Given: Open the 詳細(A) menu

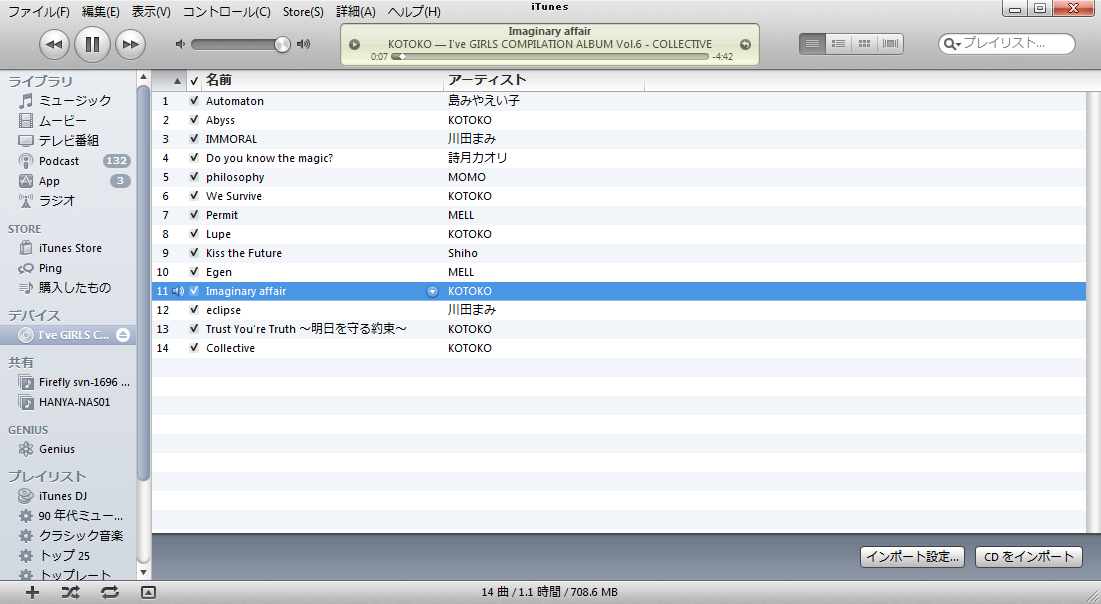Looking at the screenshot, I should point(356,12).
